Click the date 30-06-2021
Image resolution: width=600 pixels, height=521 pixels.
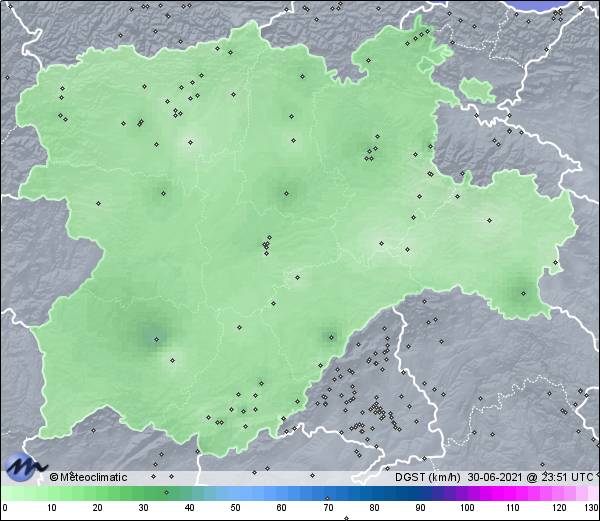click(495, 477)
